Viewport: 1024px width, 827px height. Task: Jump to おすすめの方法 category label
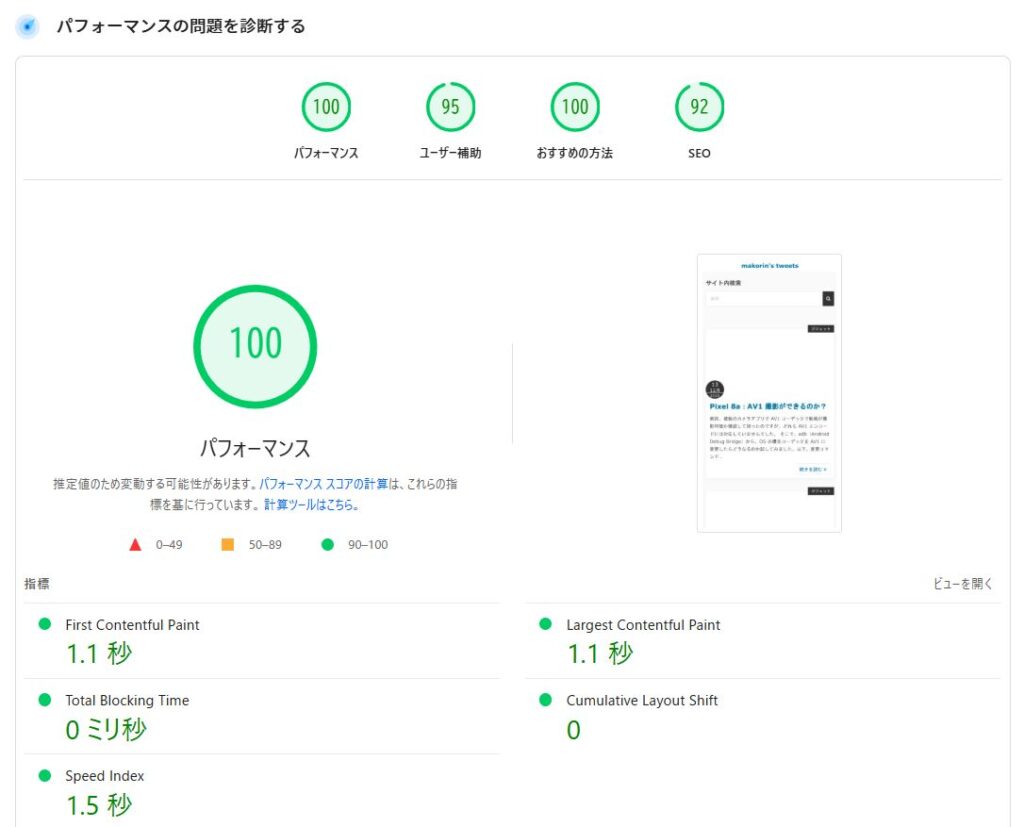(x=575, y=154)
